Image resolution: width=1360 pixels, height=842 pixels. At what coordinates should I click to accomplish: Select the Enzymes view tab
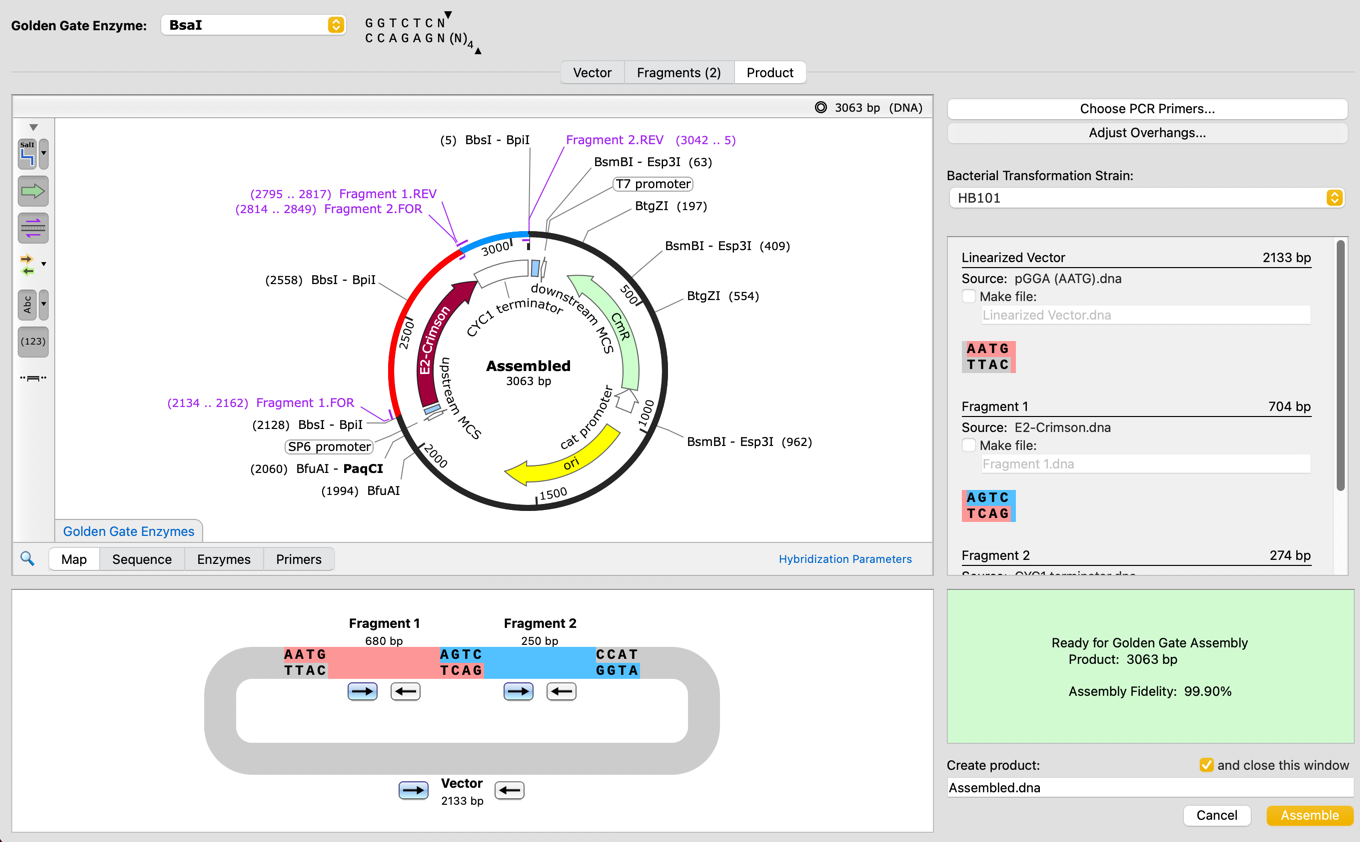pyautogui.click(x=224, y=559)
